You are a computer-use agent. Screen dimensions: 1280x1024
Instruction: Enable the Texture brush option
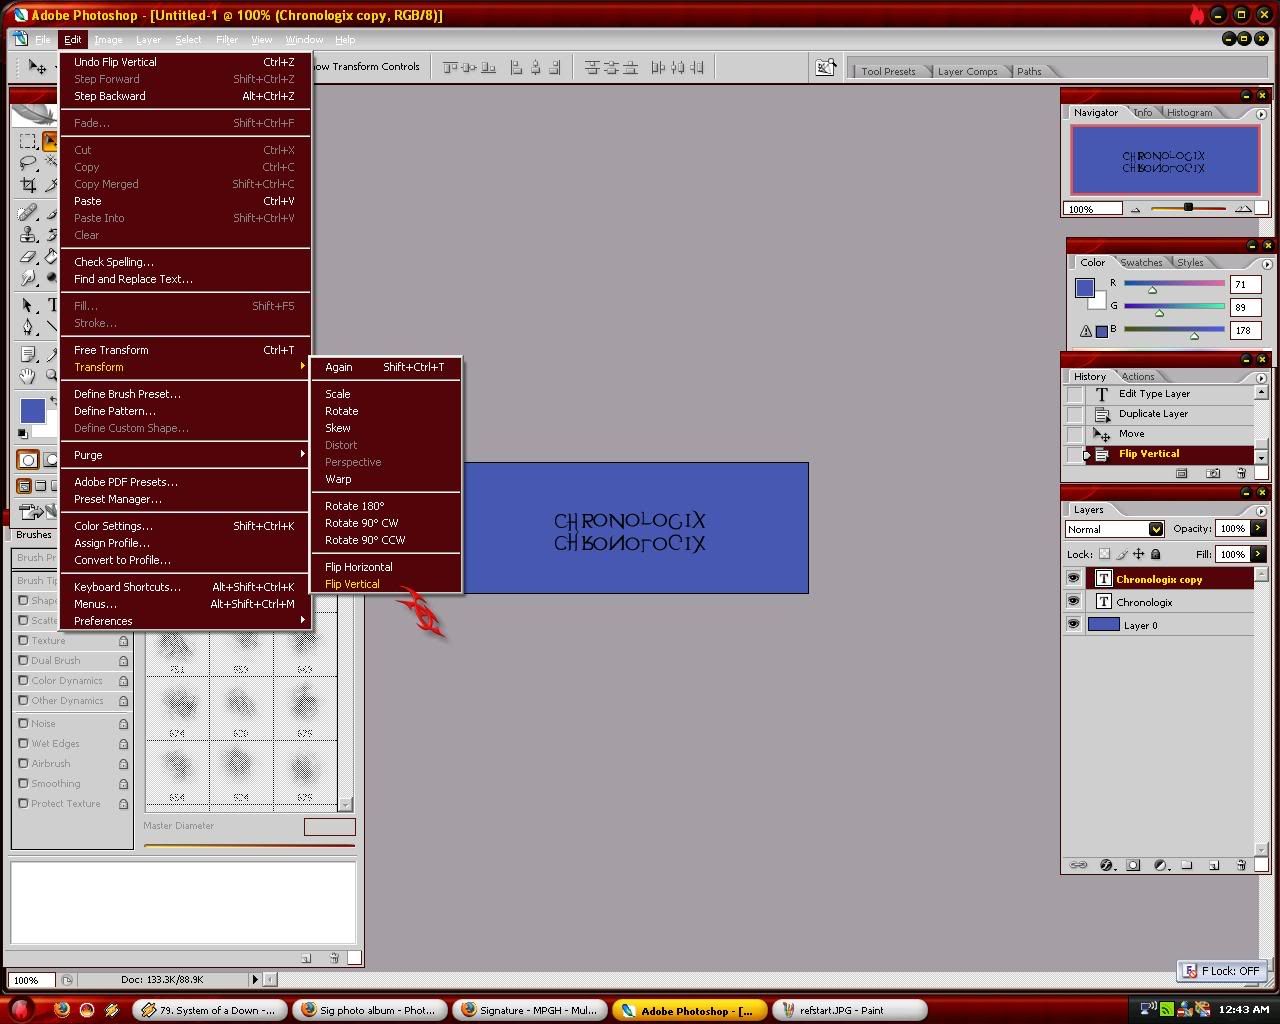tap(23, 641)
